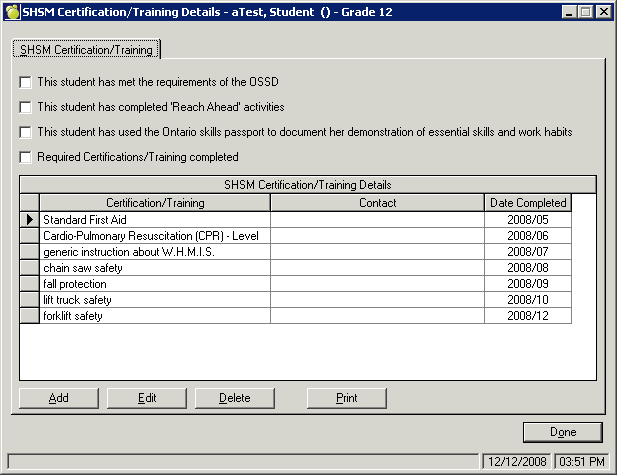Click the Contact column header

377,203
